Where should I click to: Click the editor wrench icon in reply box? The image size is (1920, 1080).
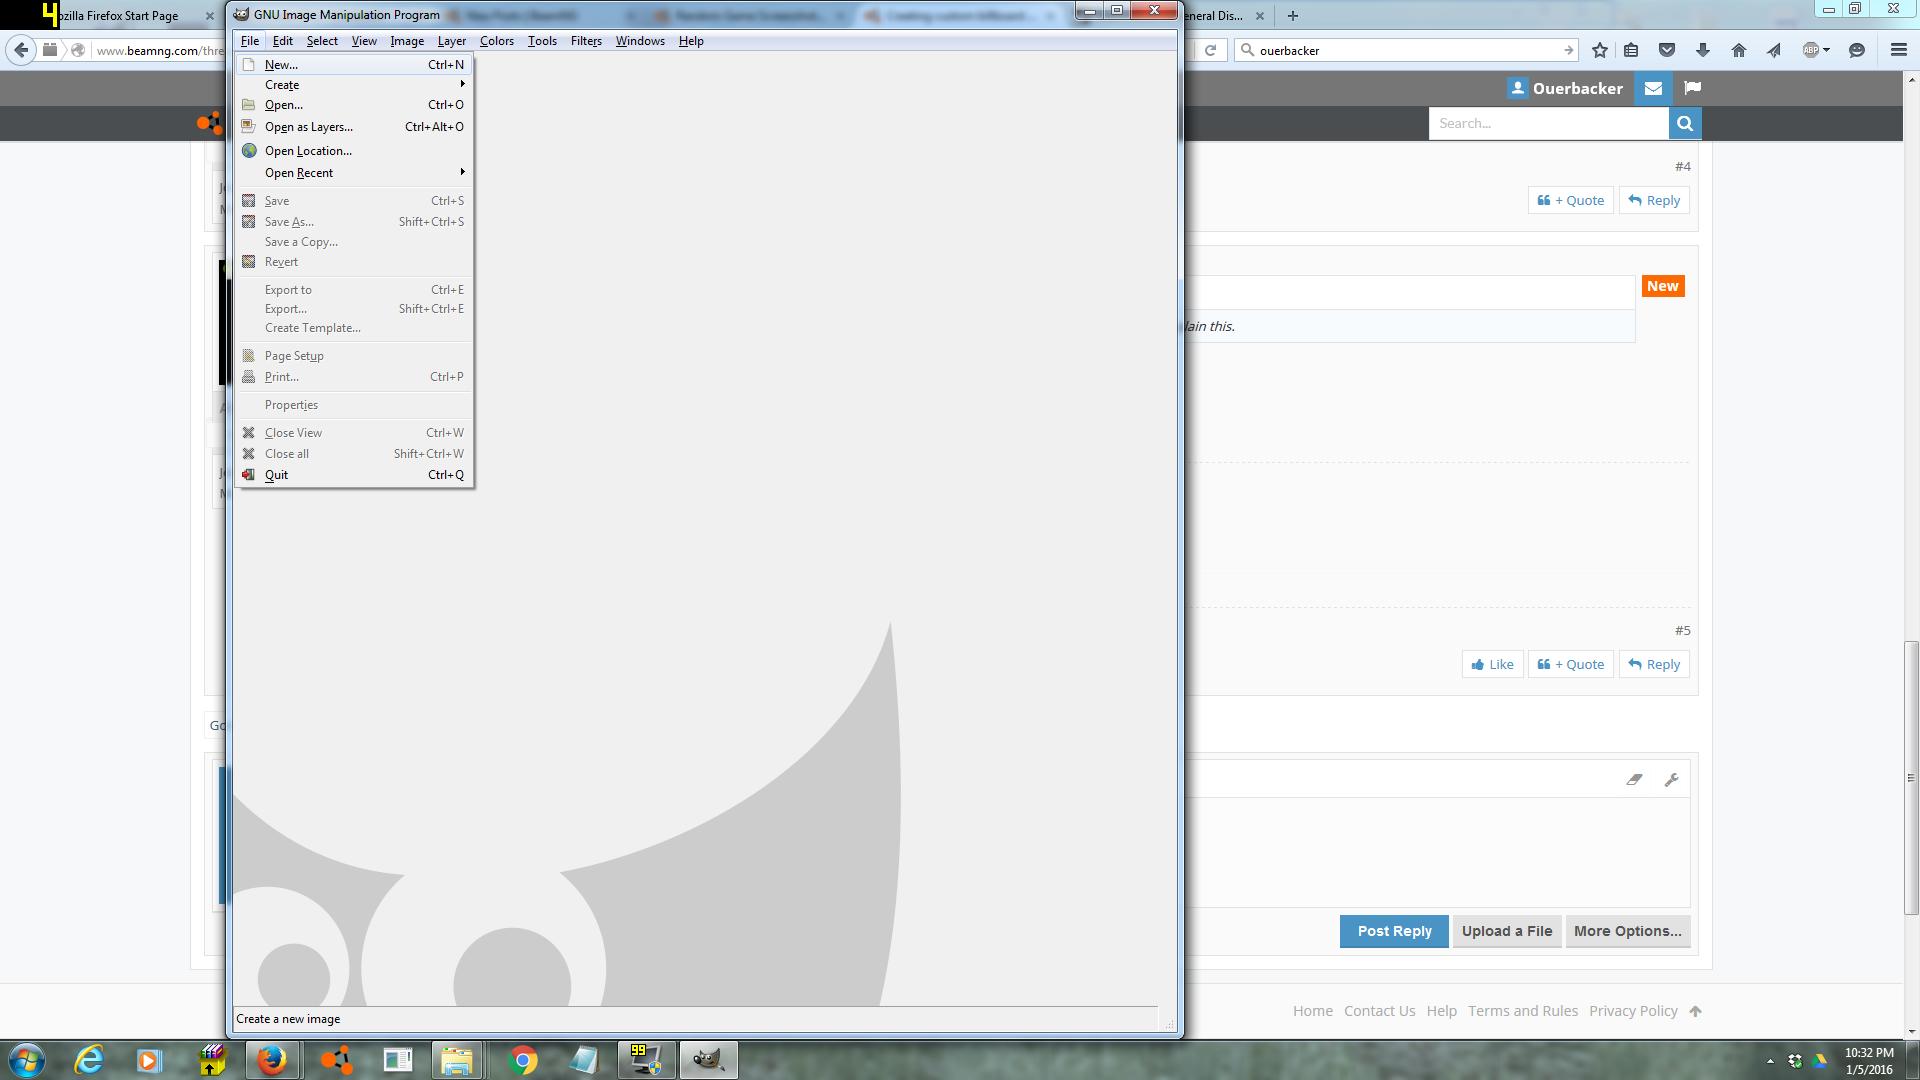tap(1671, 780)
